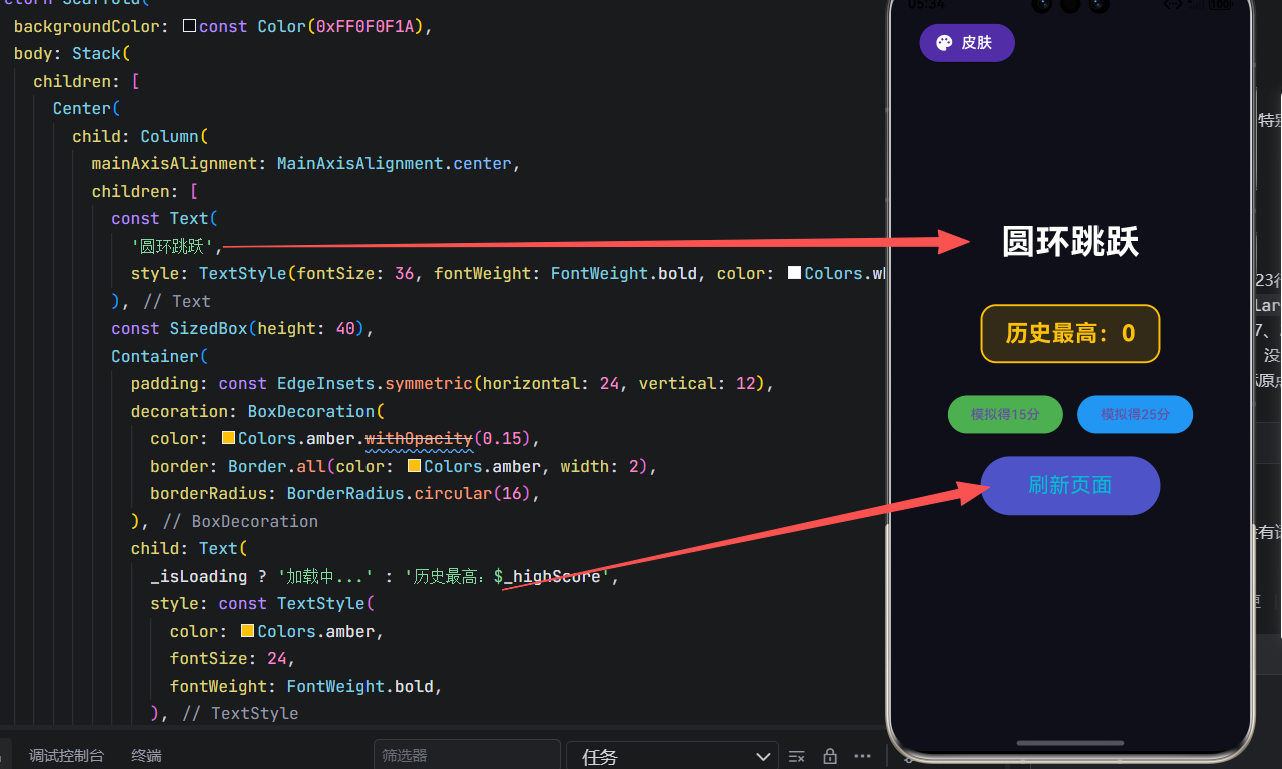Click the 'Container(' line
Image resolution: width=1282 pixels, height=769 pixels.
click(x=160, y=356)
